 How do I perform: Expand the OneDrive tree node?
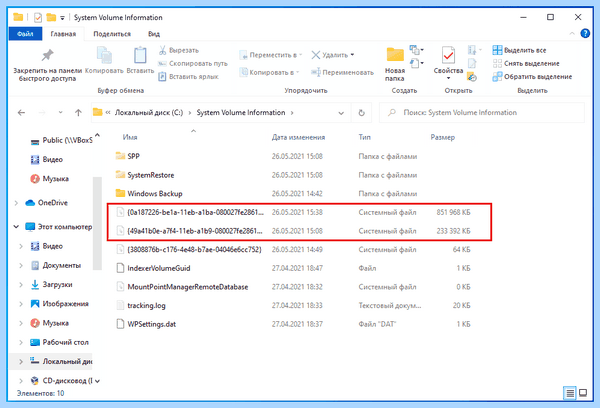pos(16,203)
